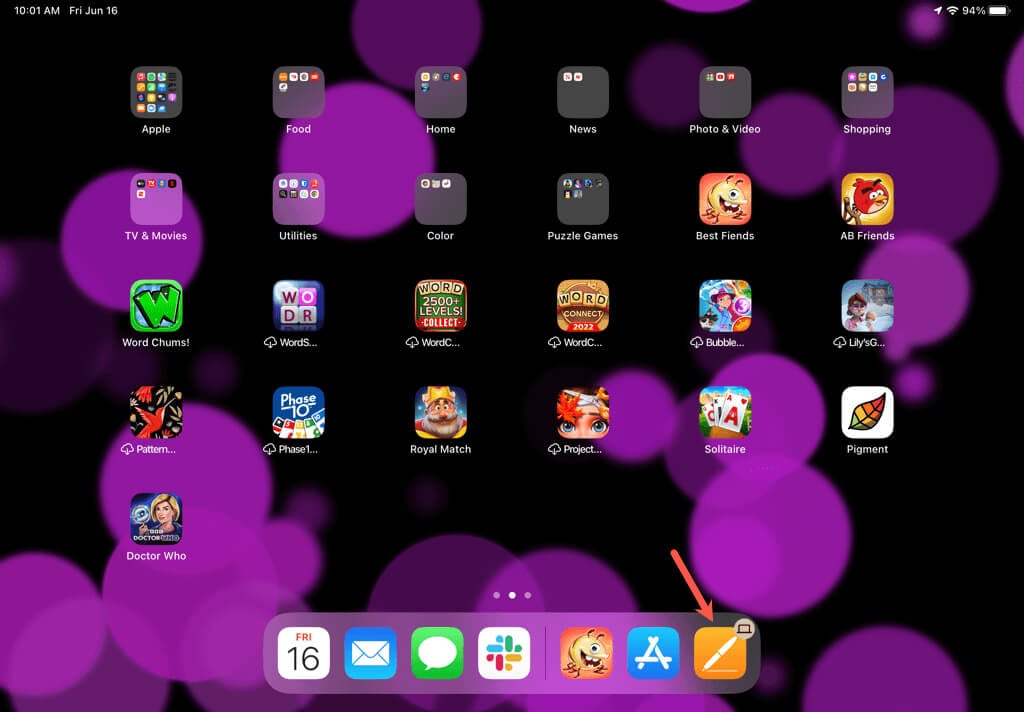The width and height of the screenshot is (1024, 712).
Task: Open the Word Chums! app
Action: [156, 306]
